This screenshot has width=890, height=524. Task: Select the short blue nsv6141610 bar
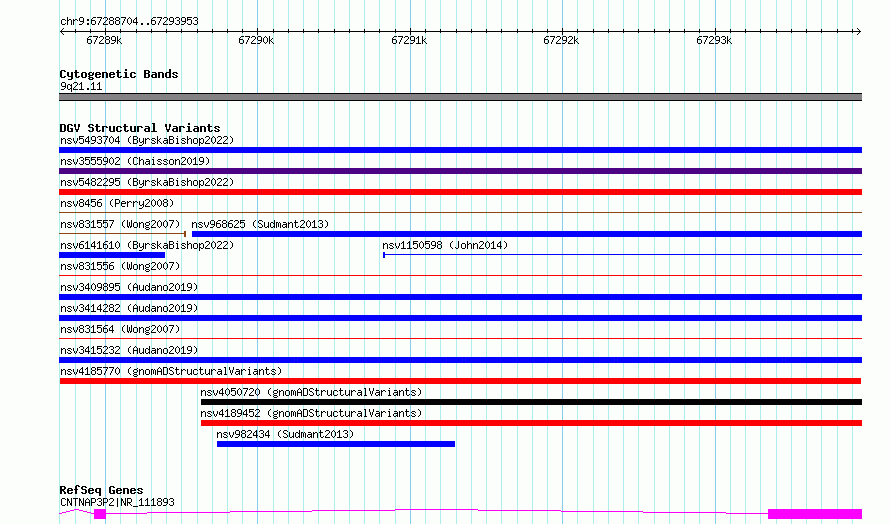pos(112,255)
